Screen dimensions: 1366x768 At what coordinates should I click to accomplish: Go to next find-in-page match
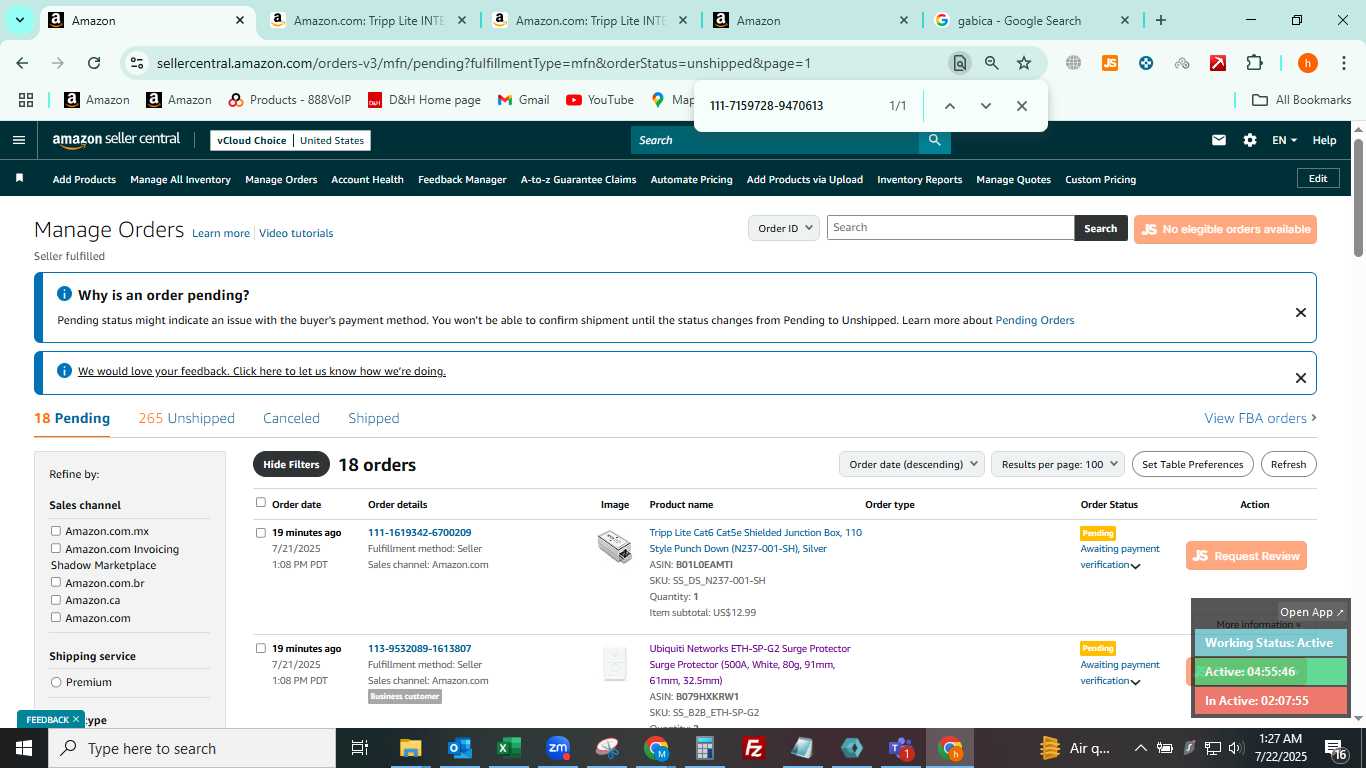[x=986, y=106]
